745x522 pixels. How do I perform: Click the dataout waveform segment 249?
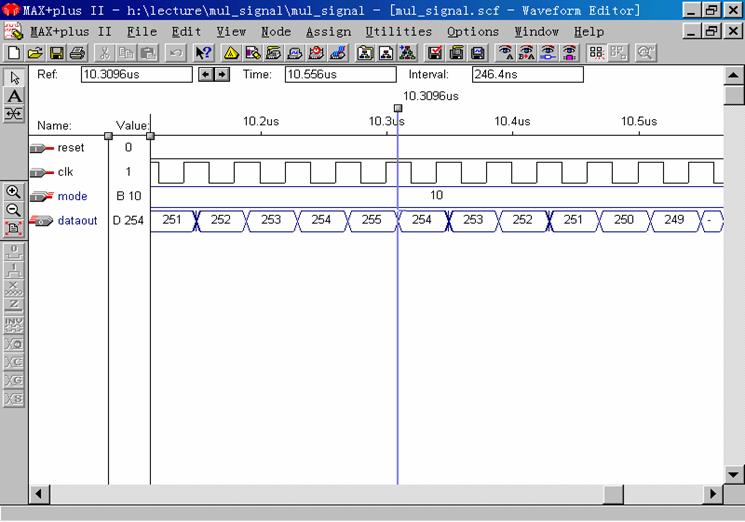674,220
